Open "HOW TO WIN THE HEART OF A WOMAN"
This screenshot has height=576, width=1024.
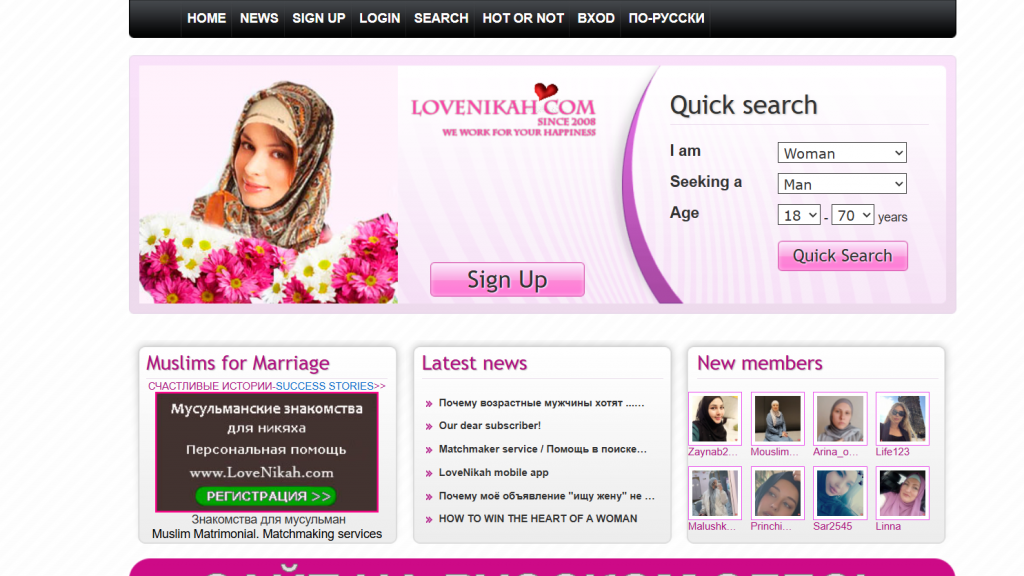coord(538,519)
